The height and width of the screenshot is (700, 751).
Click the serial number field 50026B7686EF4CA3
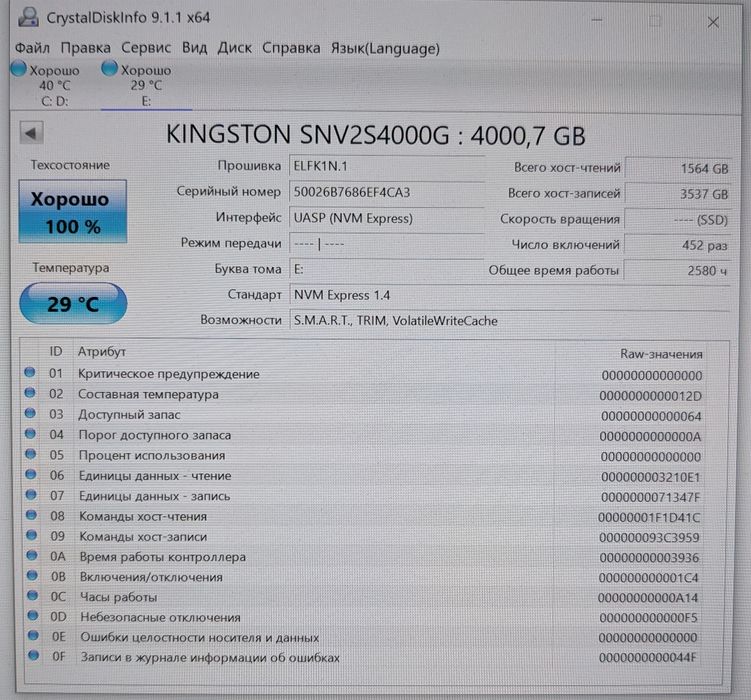[x=387, y=192]
